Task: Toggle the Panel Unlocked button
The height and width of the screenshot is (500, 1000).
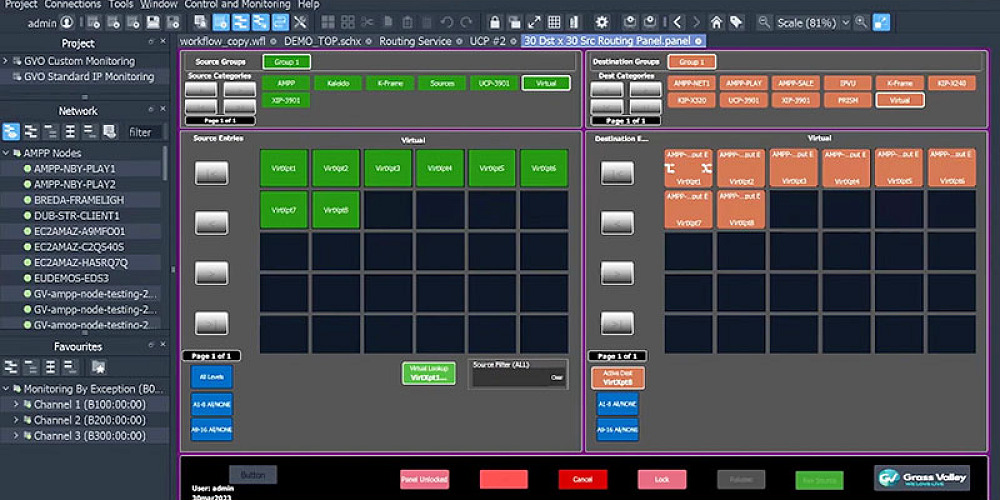Action: pyautogui.click(x=424, y=480)
